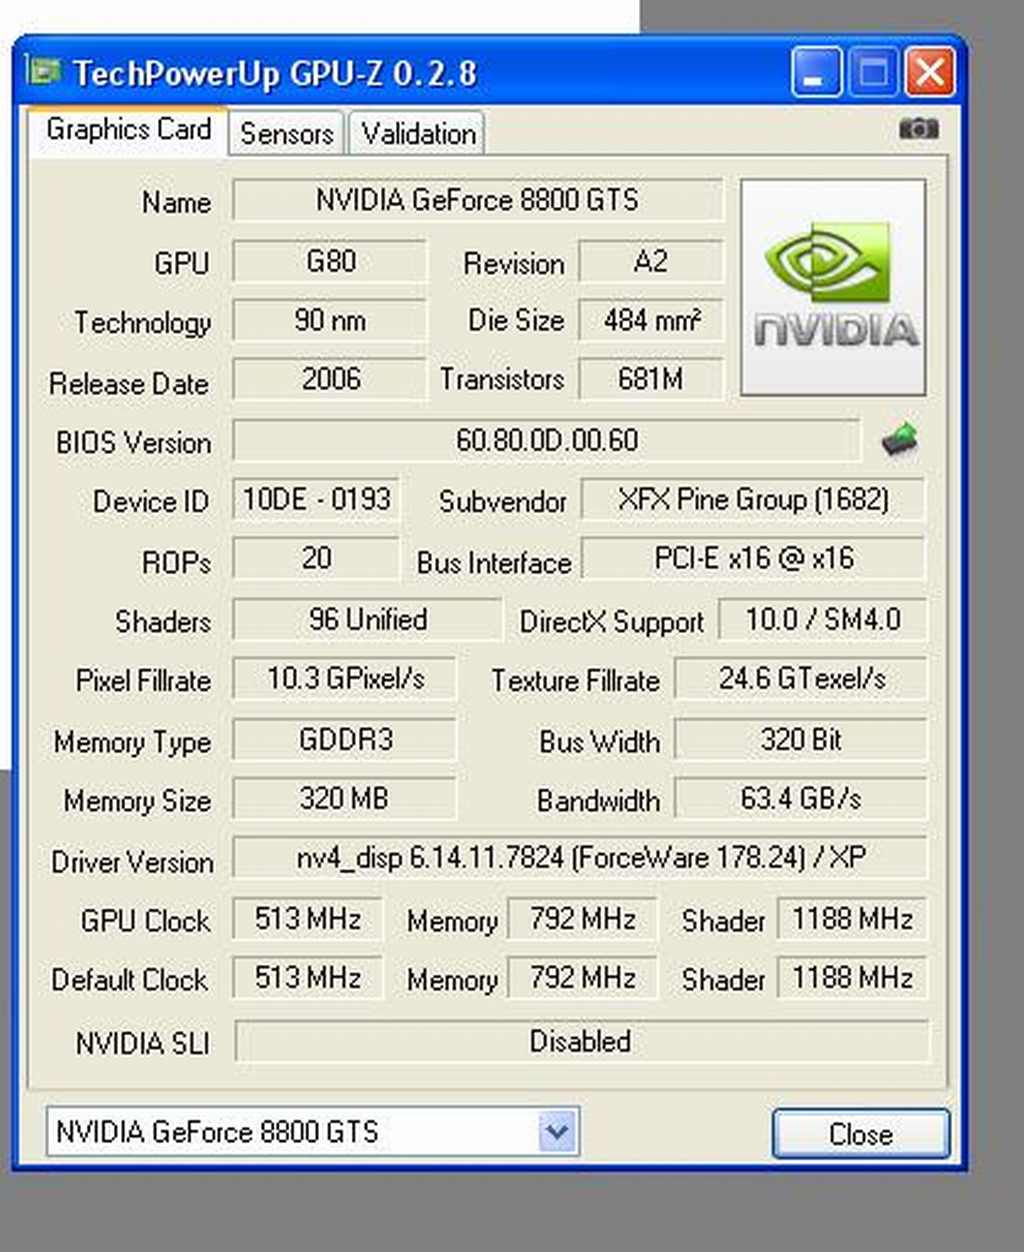Minimize the GPU-Z window
Image resolution: width=1024 pixels, height=1252 pixels.
pos(816,73)
